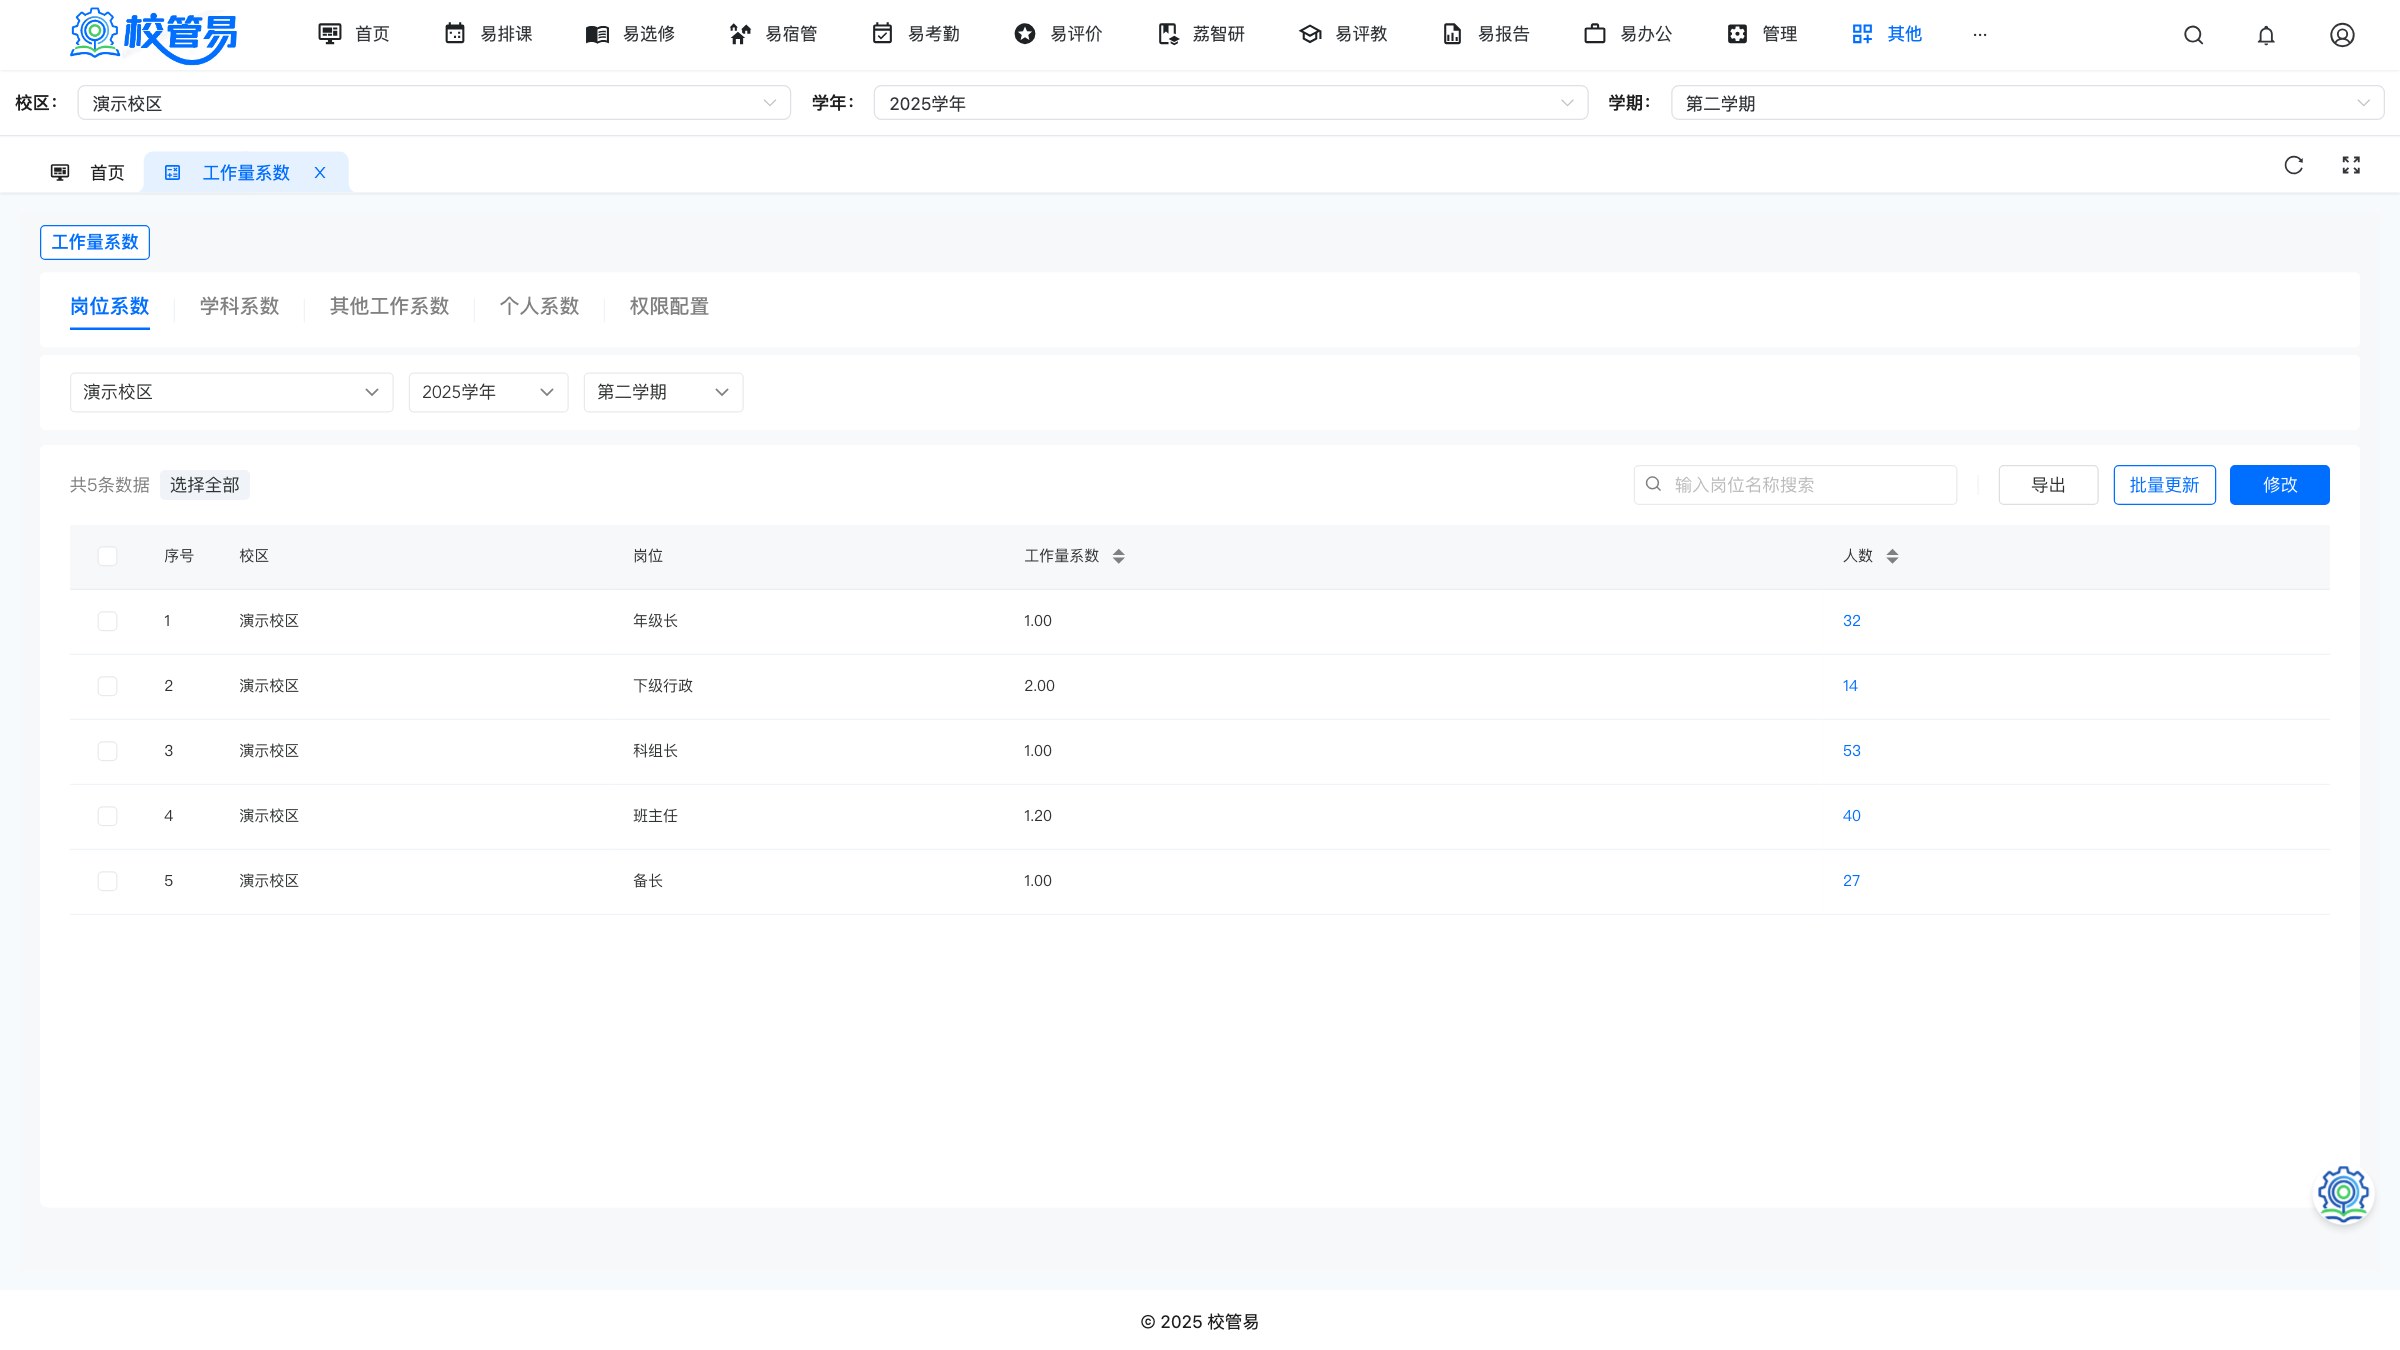Open the 首页 monitor icon in top navigation

pyautogui.click(x=329, y=34)
